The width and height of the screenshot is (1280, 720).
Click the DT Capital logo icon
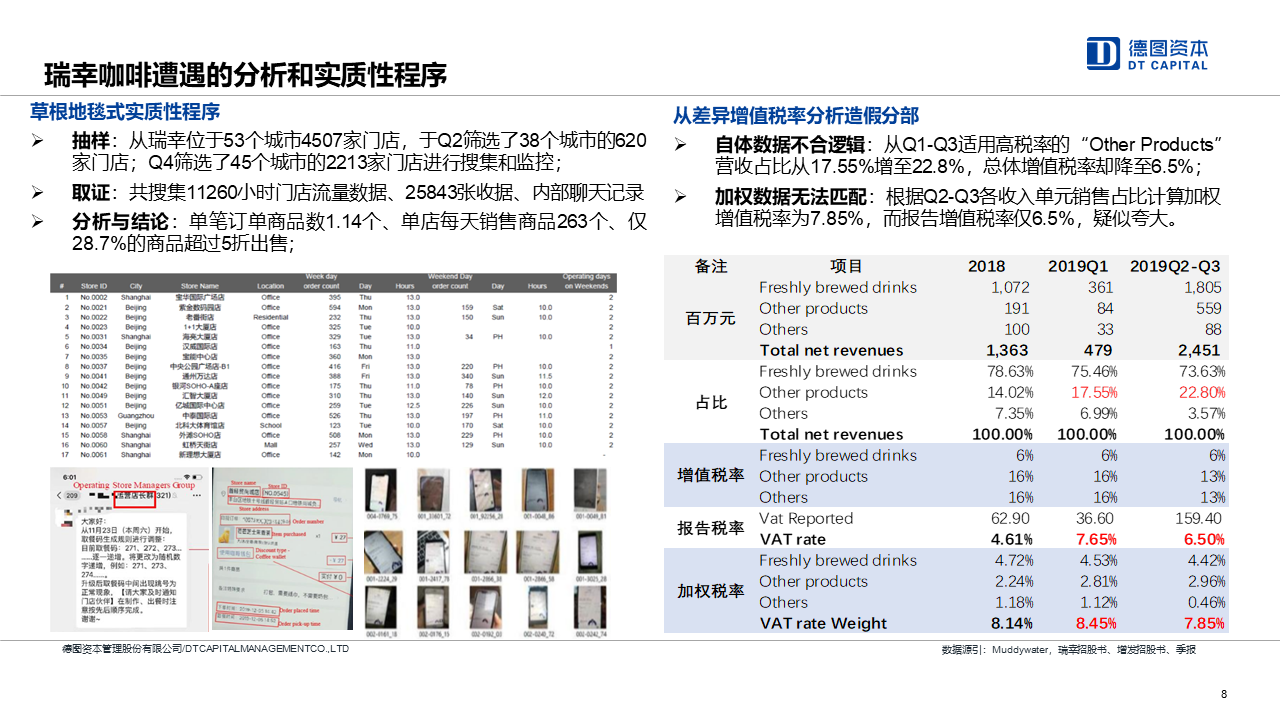click(1103, 54)
